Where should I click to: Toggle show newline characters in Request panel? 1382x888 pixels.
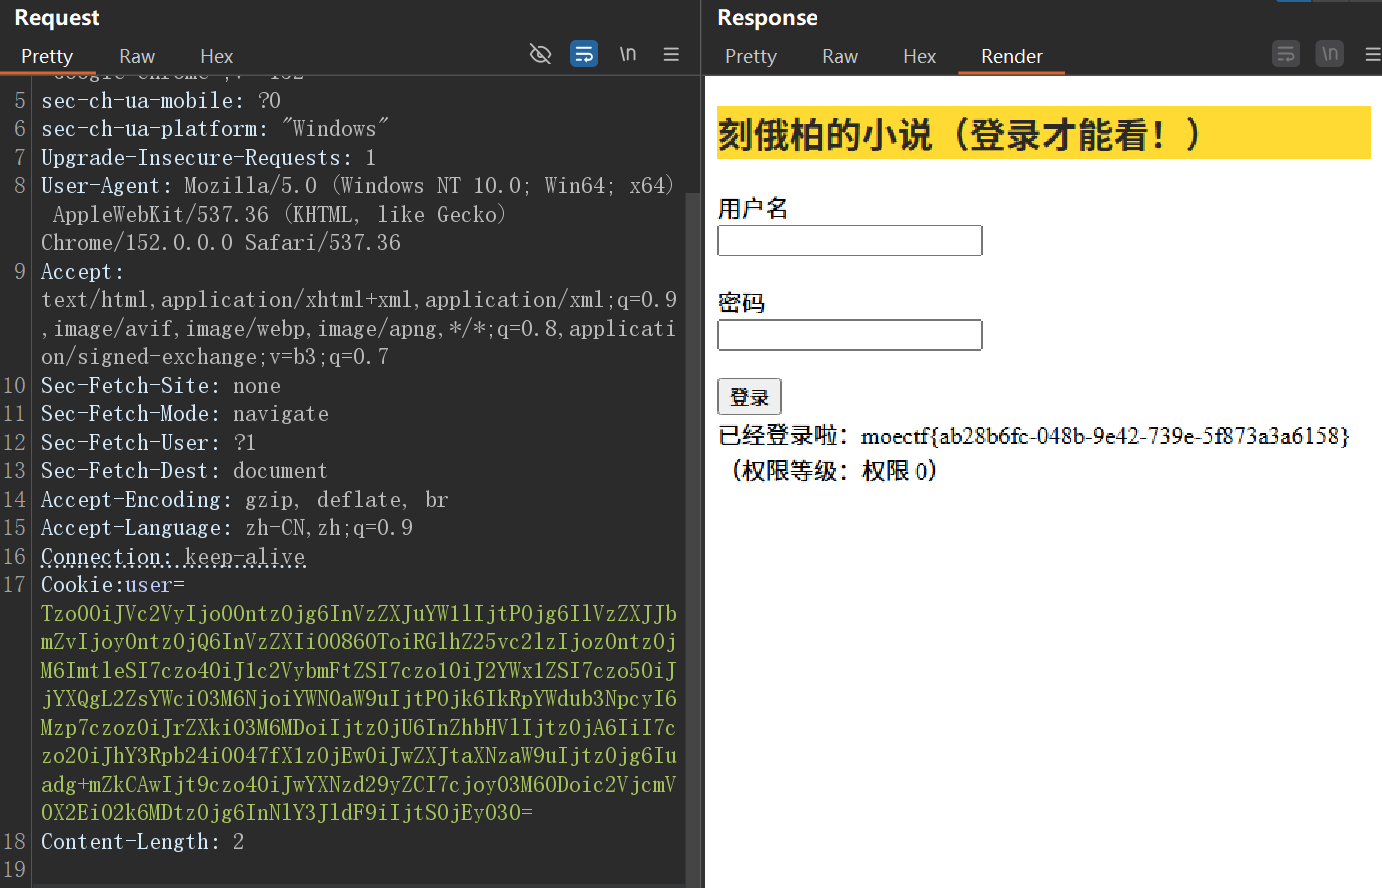(628, 54)
